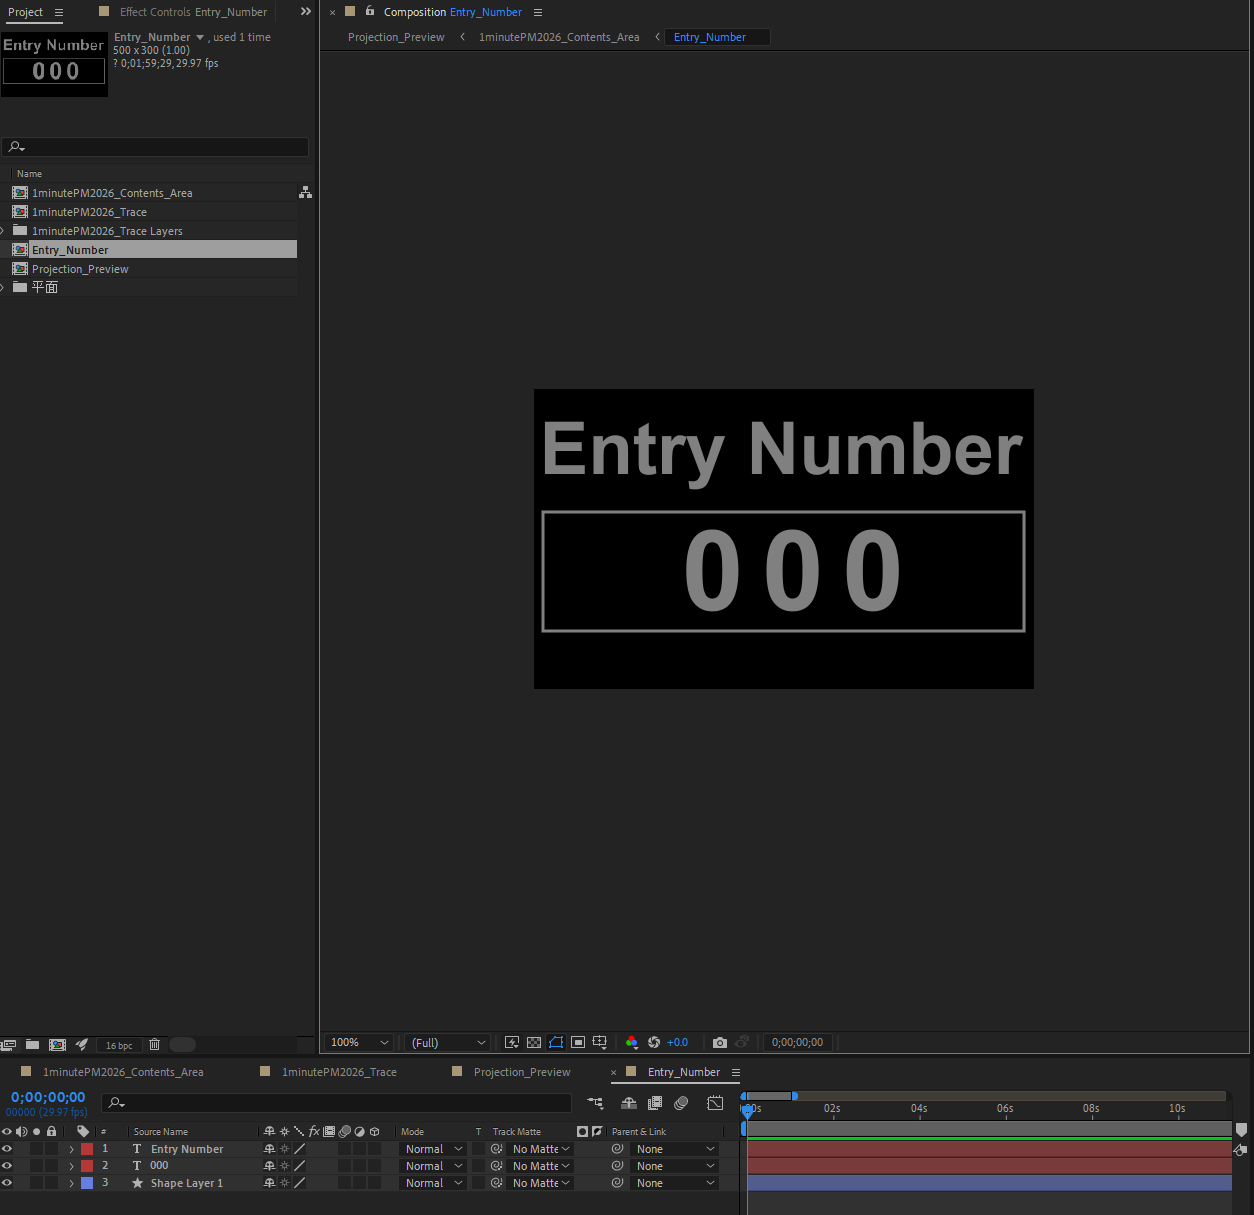Select the 1minutePM2026_Trace composition in Project
Image resolution: width=1254 pixels, height=1215 pixels.
[x=89, y=212]
